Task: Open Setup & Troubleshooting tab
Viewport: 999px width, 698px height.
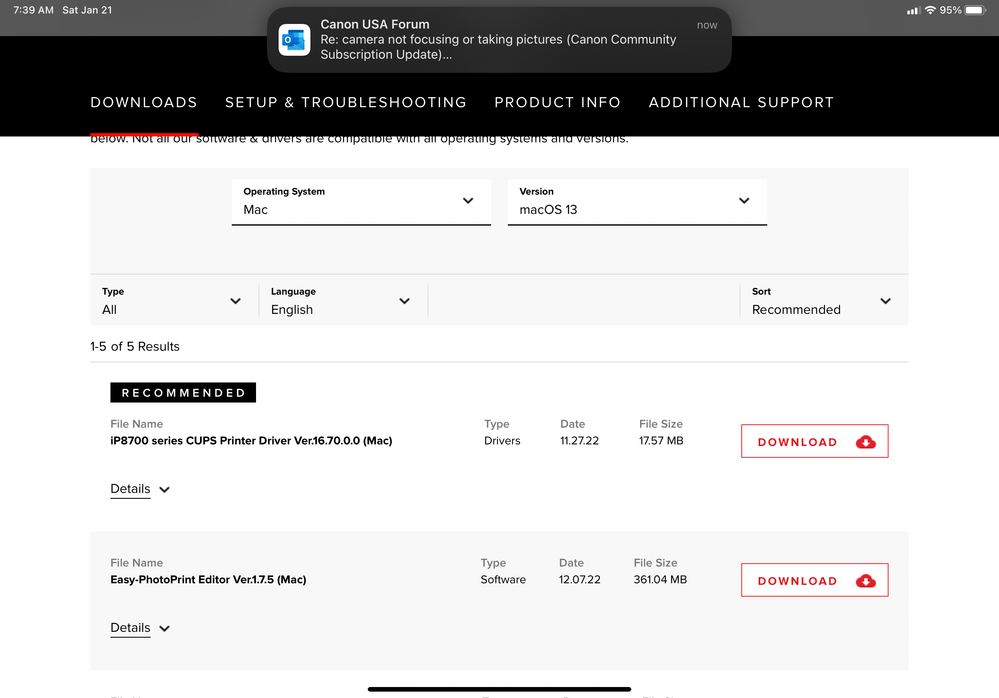Action: [x=345, y=102]
